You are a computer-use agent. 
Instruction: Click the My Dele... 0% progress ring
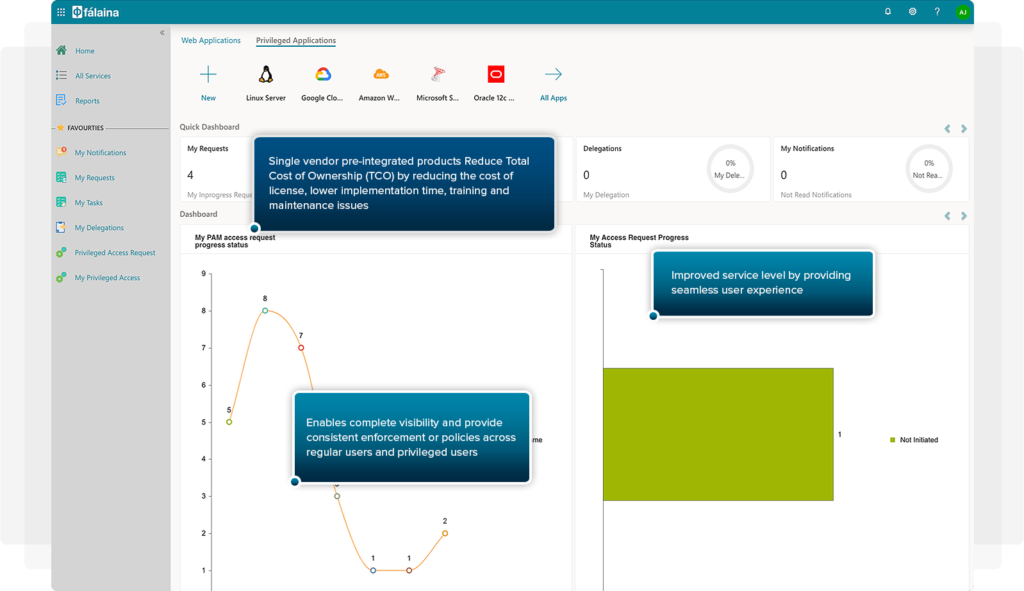click(730, 168)
